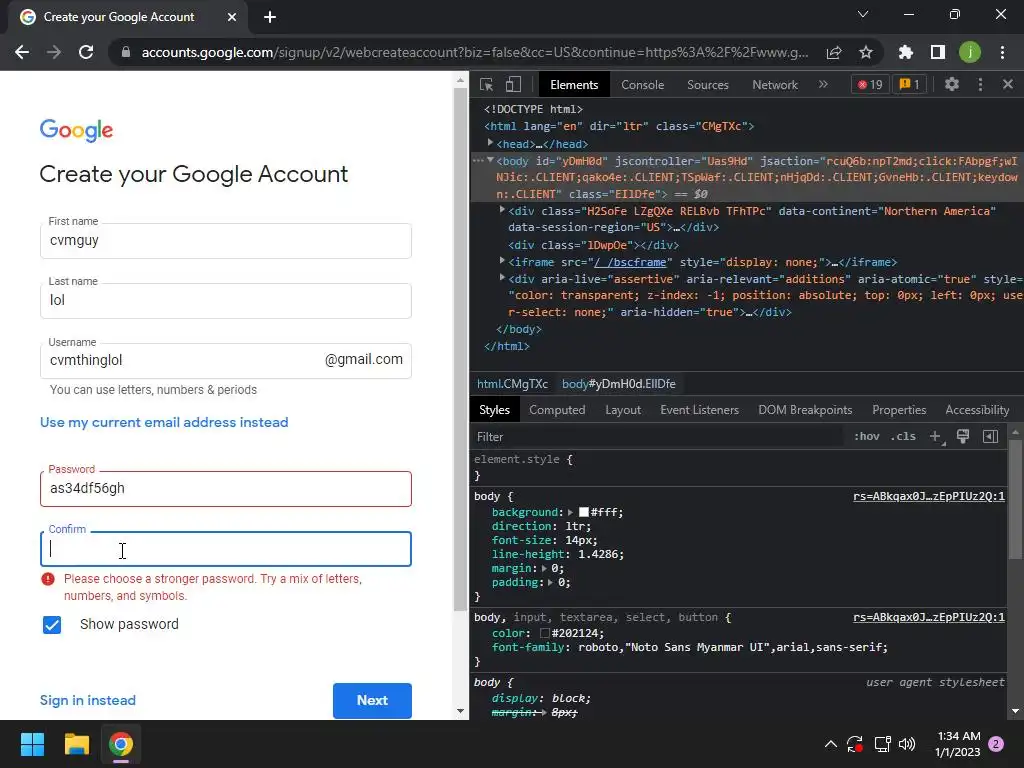Viewport: 1024px width, 768px height.
Task: Open the rs=ABkqax0J stylesheet link for body rule
Action: (x=929, y=496)
